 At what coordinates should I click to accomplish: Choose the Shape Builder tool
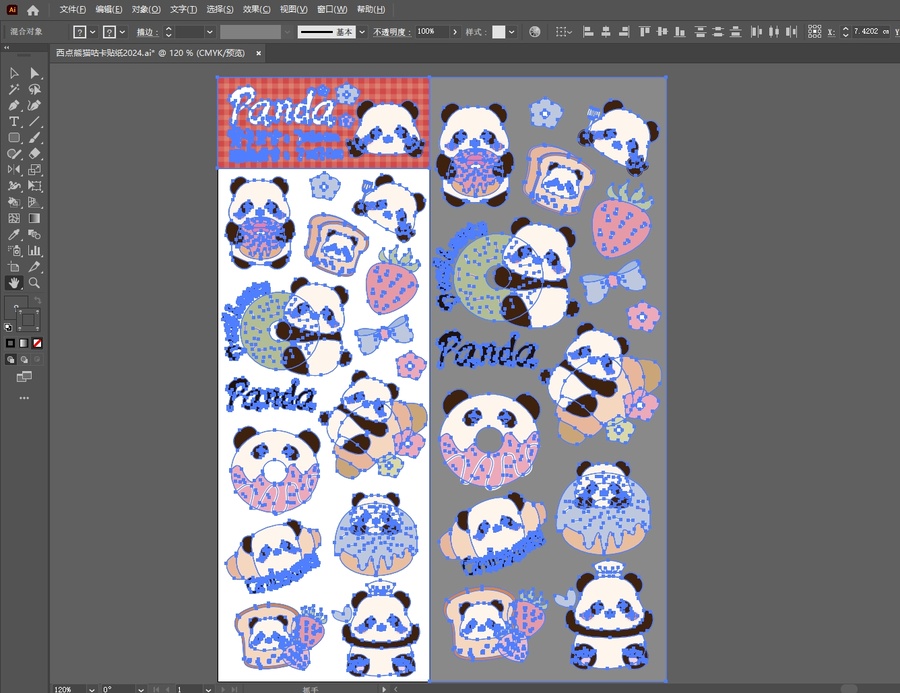(x=14, y=202)
